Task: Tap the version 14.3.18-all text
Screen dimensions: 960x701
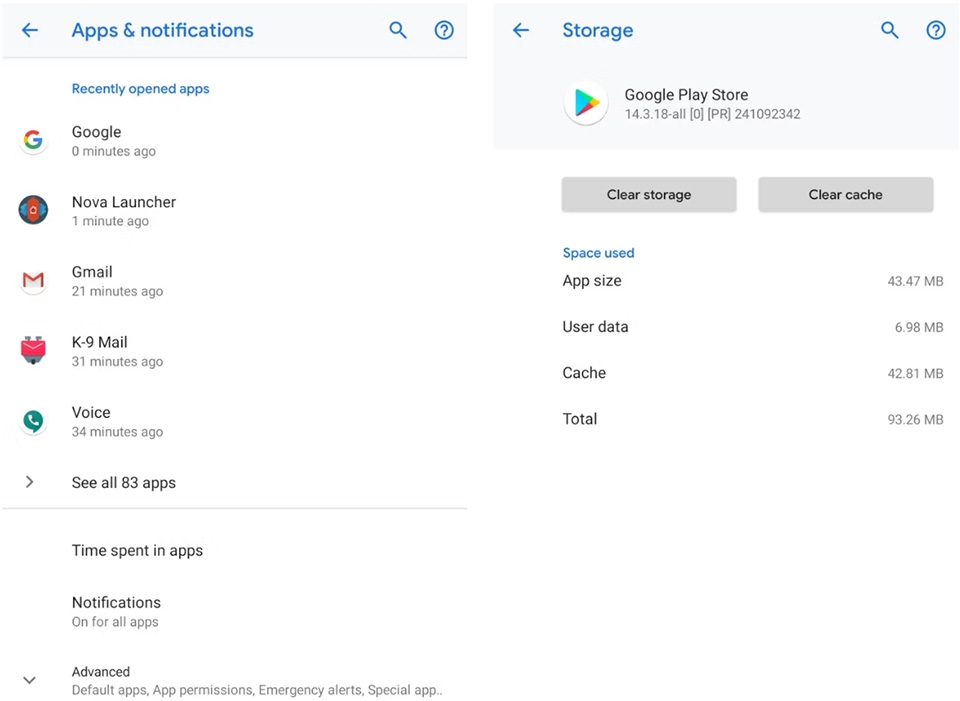Action: click(x=712, y=114)
